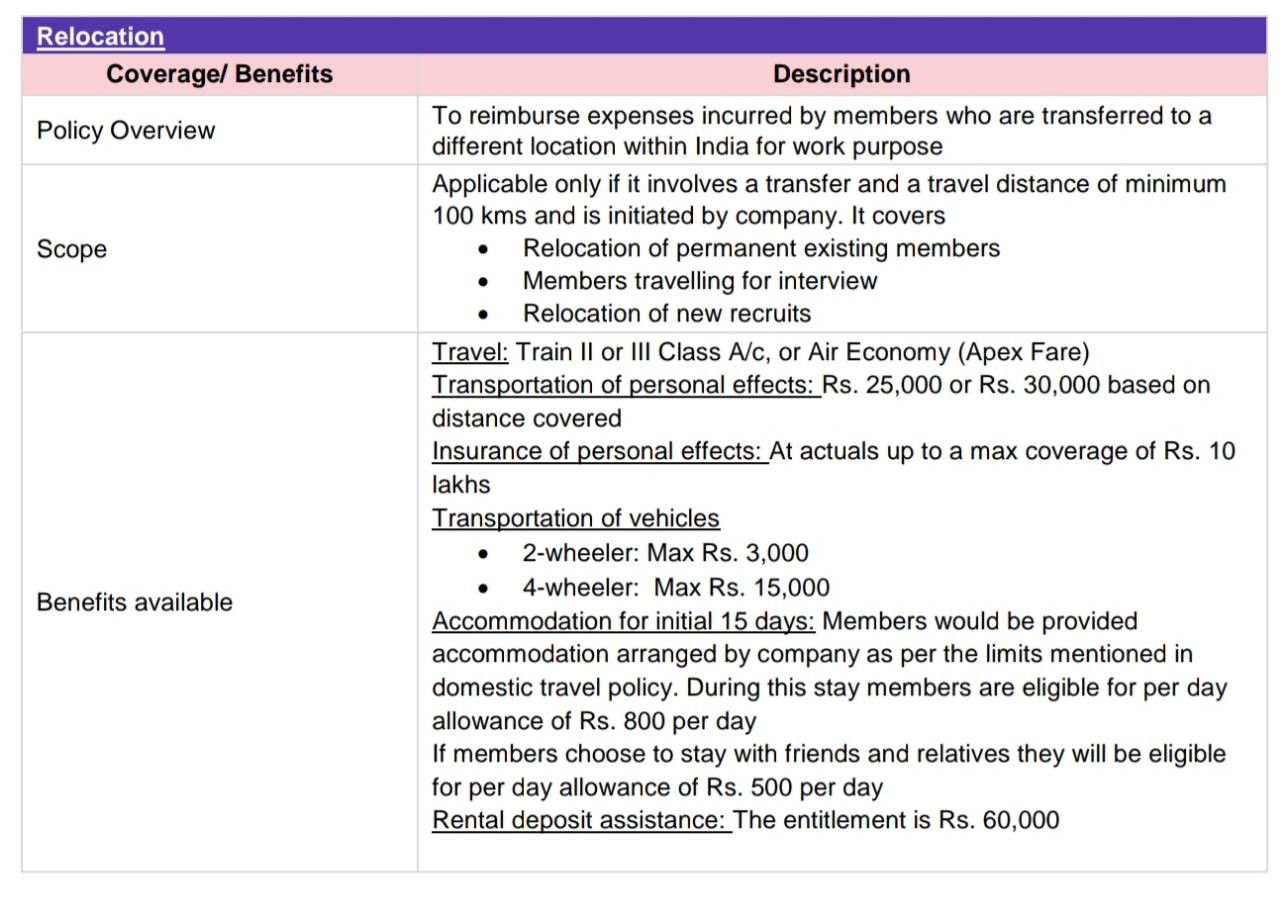The image size is (1280, 913).
Task: Click Relocation of new recruits bullet
Action: click(667, 313)
